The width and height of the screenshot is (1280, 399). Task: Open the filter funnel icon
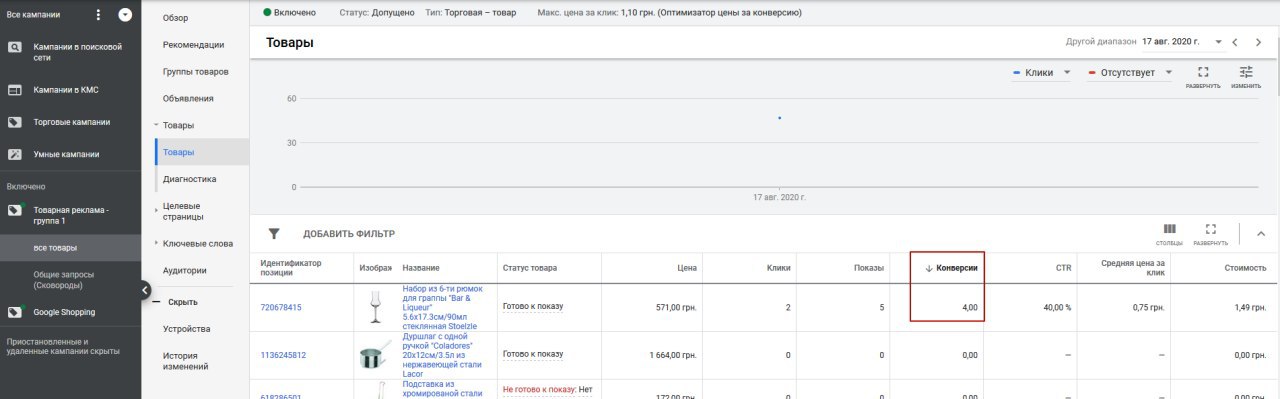click(x=274, y=234)
